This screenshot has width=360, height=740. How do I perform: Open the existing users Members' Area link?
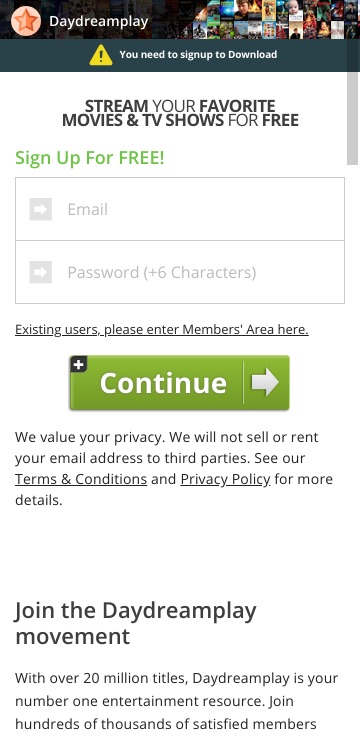162,329
